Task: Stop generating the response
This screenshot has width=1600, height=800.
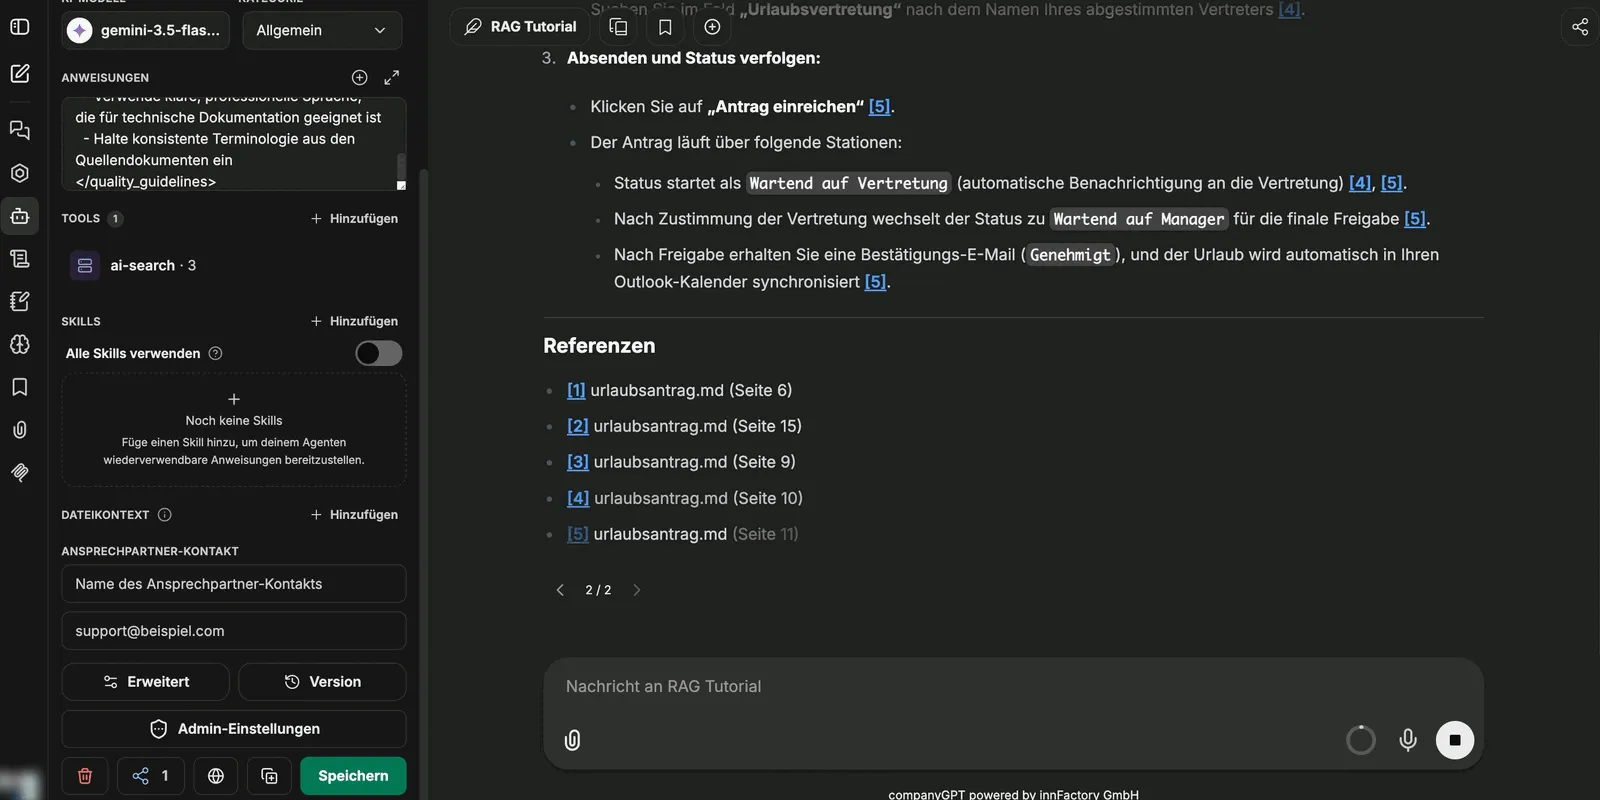Action: [1455, 740]
